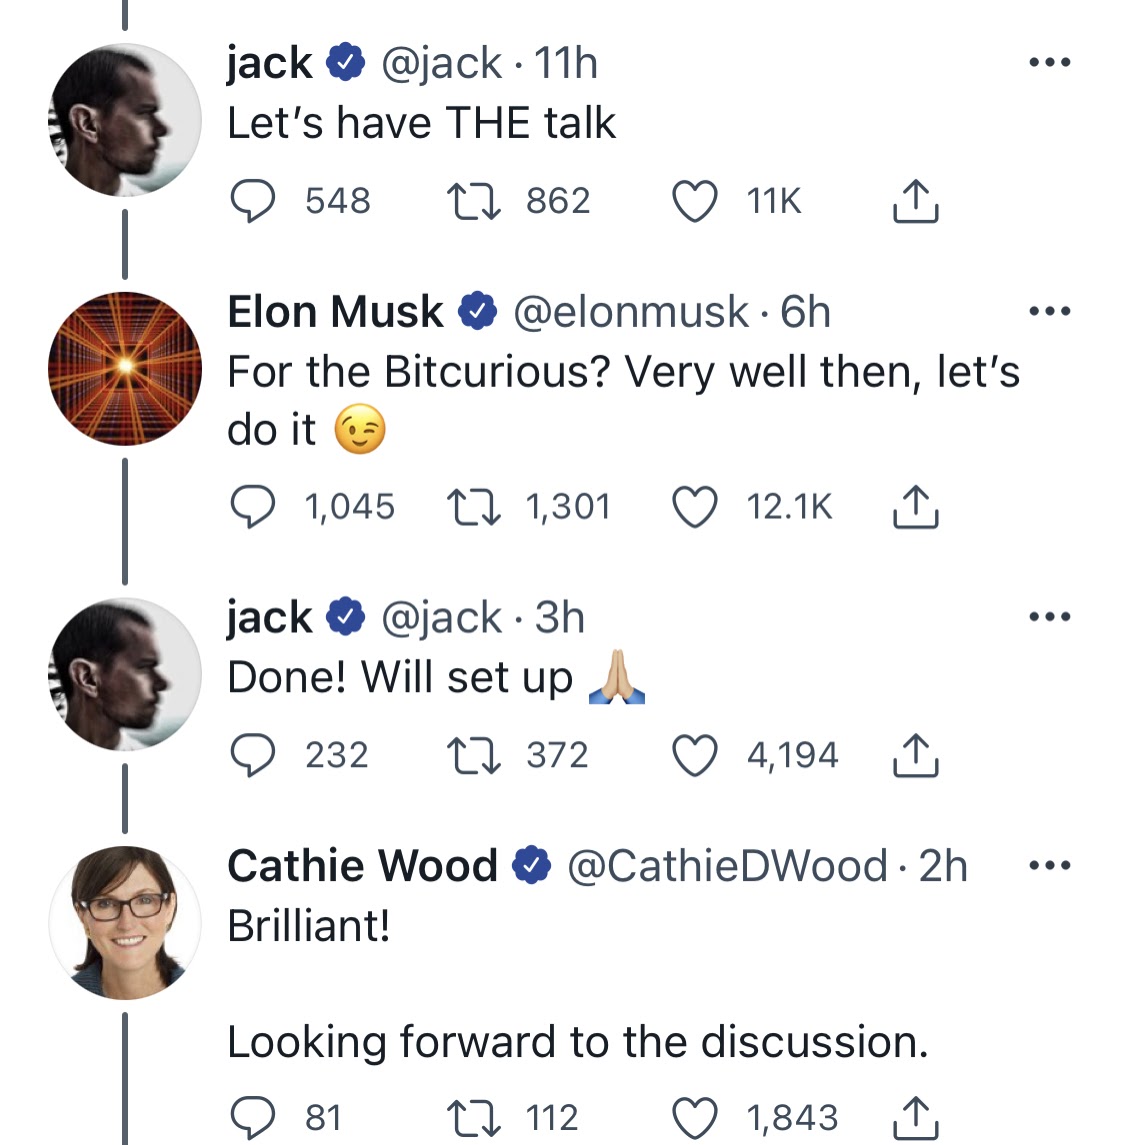Share Elon Musk's Bitcurious tweet
This screenshot has height=1145, width=1125.
click(x=915, y=506)
